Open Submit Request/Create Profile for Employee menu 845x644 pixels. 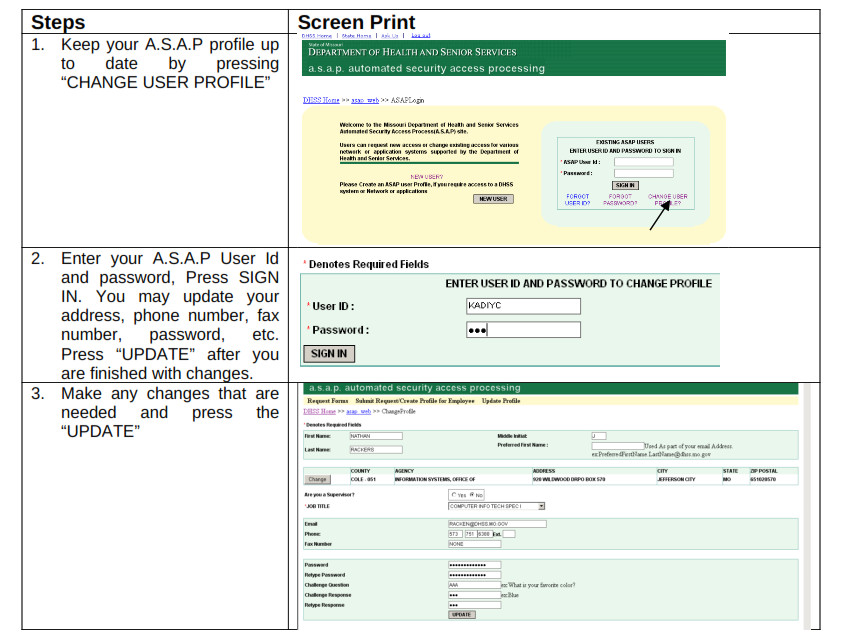[x=414, y=401]
